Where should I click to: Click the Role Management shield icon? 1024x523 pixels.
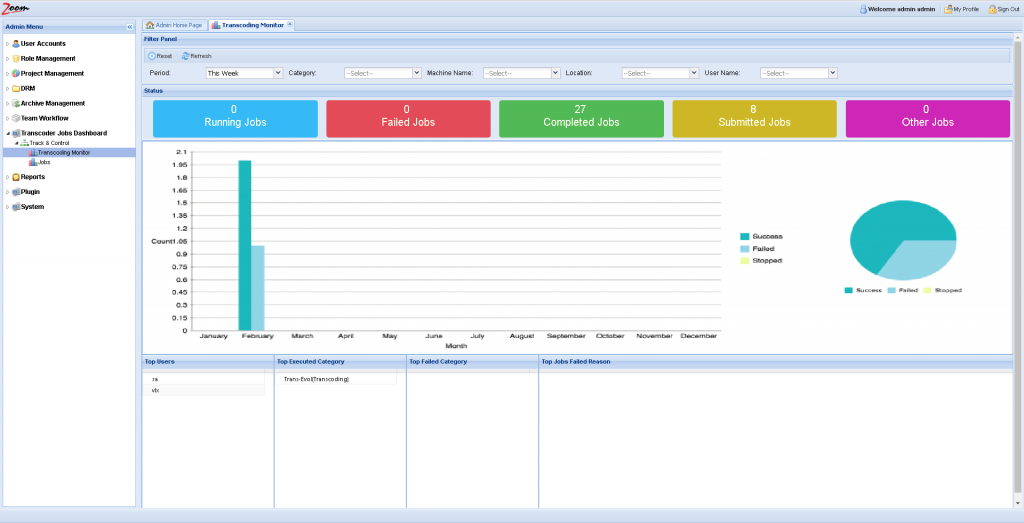point(16,59)
